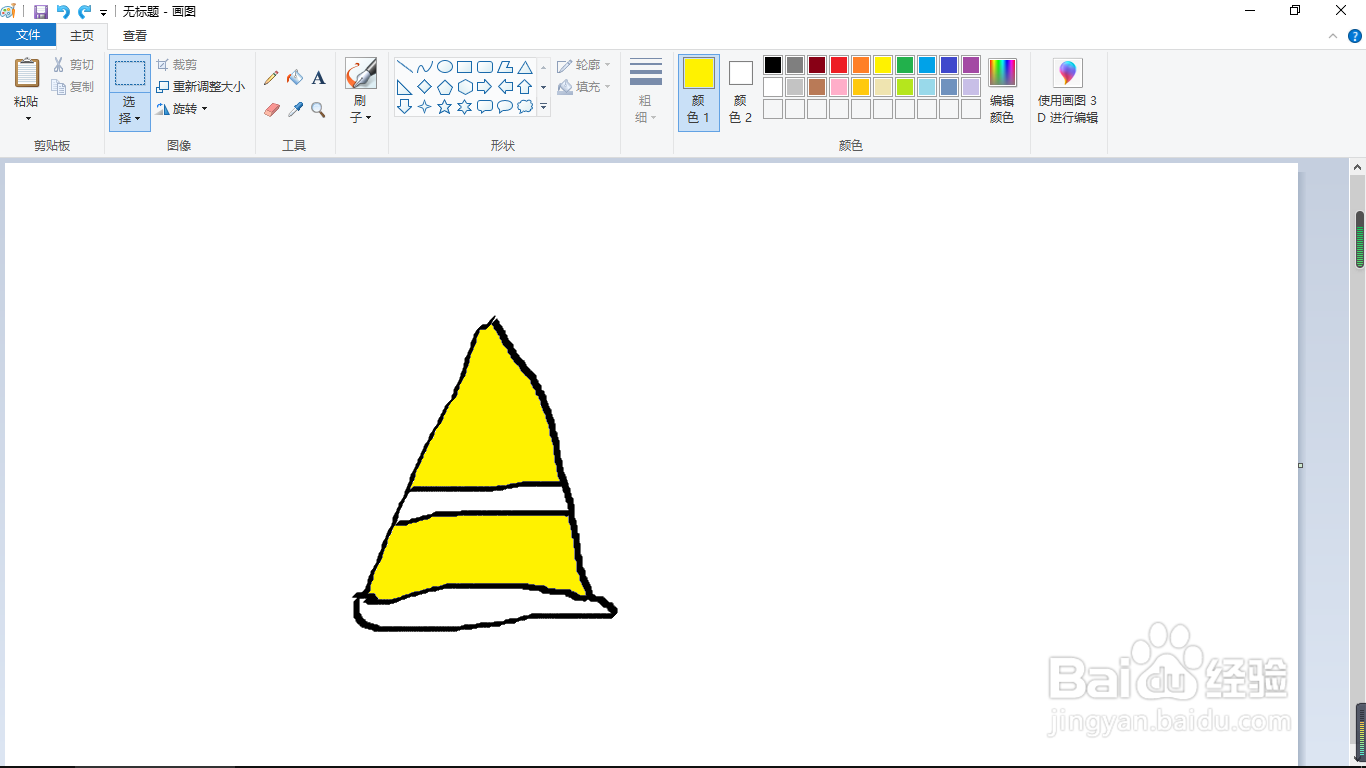Image resolution: width=1366 pixels, height=768 pixels.
Task: Pick the red color swatch
Action: point(839,65)
